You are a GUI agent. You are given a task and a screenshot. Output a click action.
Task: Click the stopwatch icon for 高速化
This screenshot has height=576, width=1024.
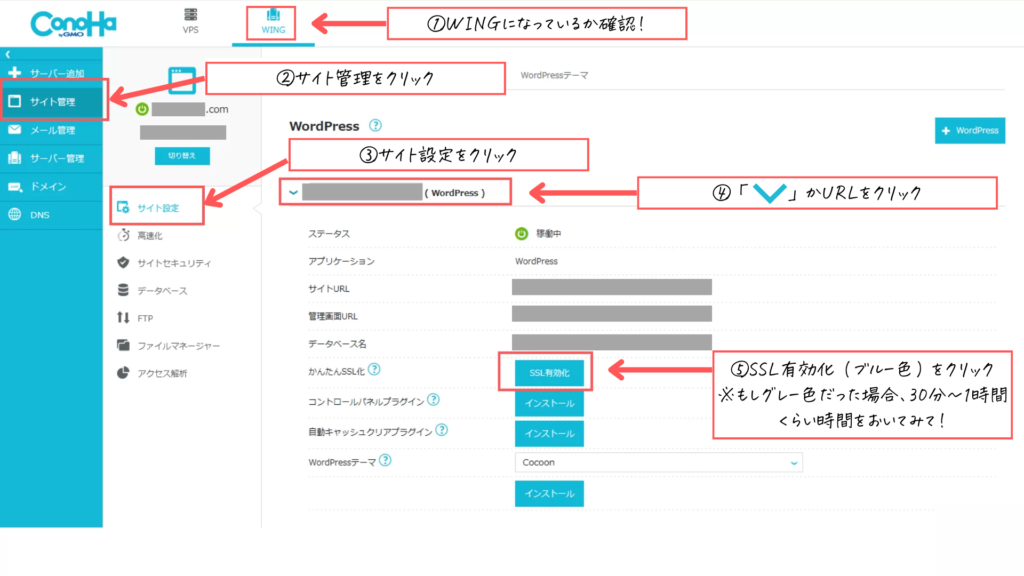coord(123,235)
